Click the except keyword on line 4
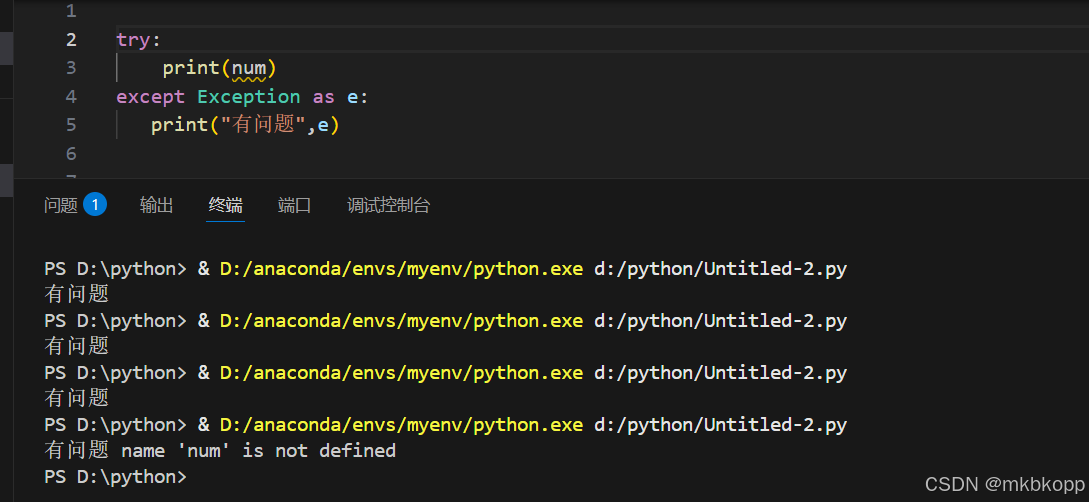The image size is (1089, 502). 151,97
